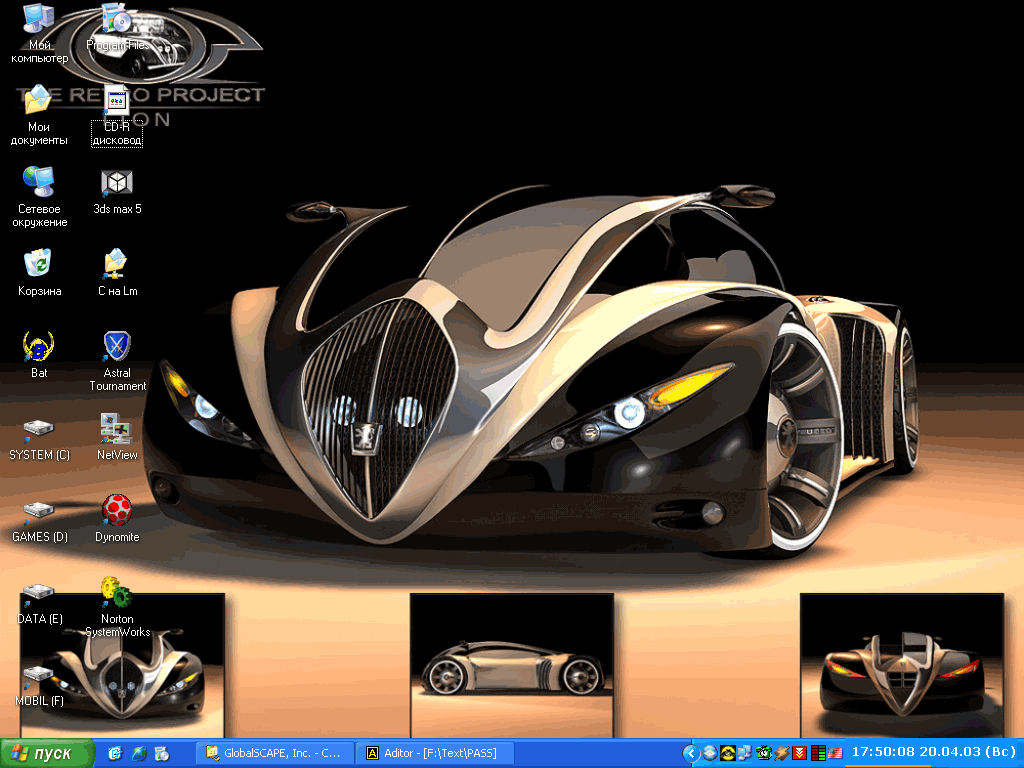
Task: Select the Мои документы folder icon
Action: (39, 116)
